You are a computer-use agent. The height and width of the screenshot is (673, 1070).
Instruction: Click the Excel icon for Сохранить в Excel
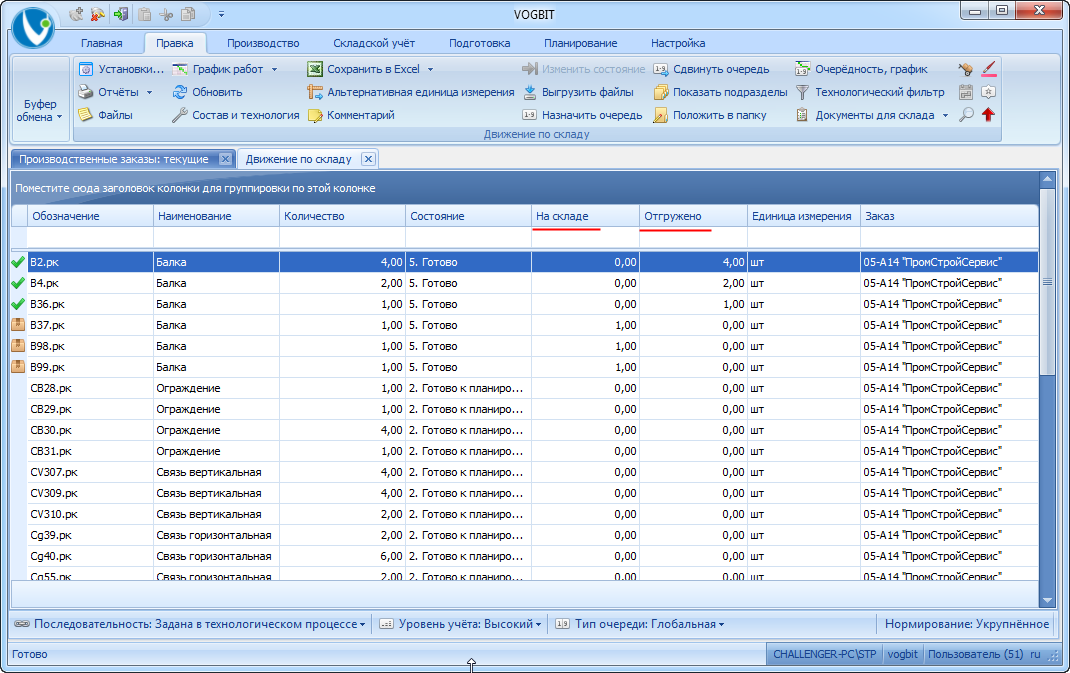(315, 69)
